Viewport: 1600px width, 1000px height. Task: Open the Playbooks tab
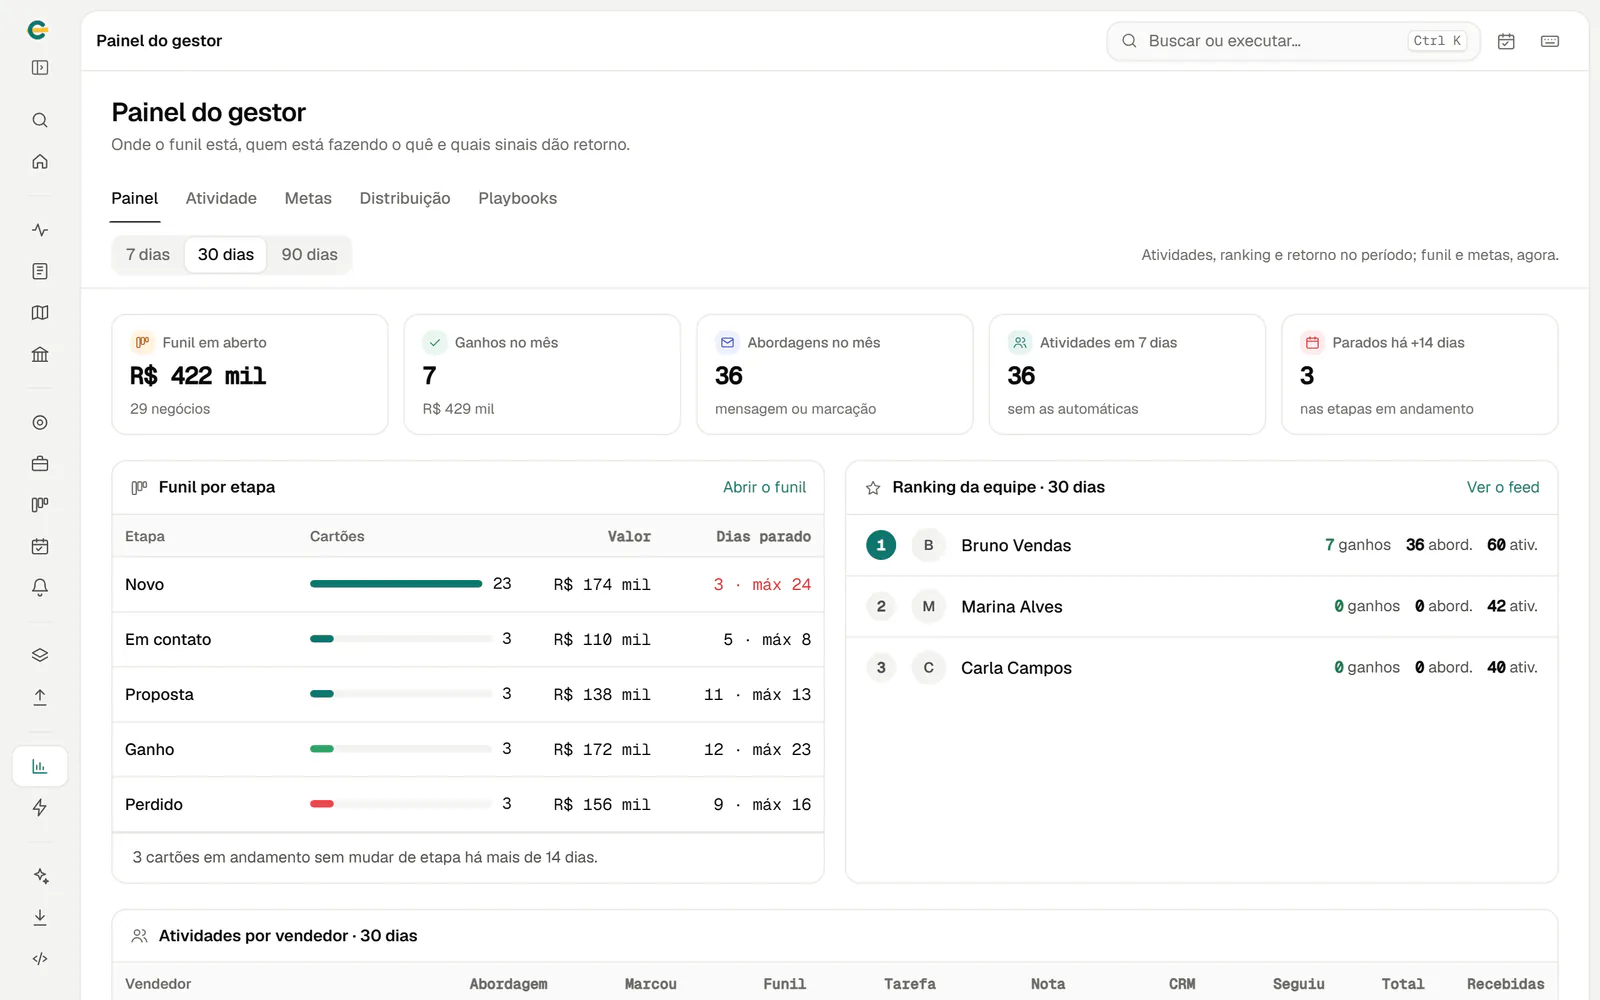[x=518, y=198]
